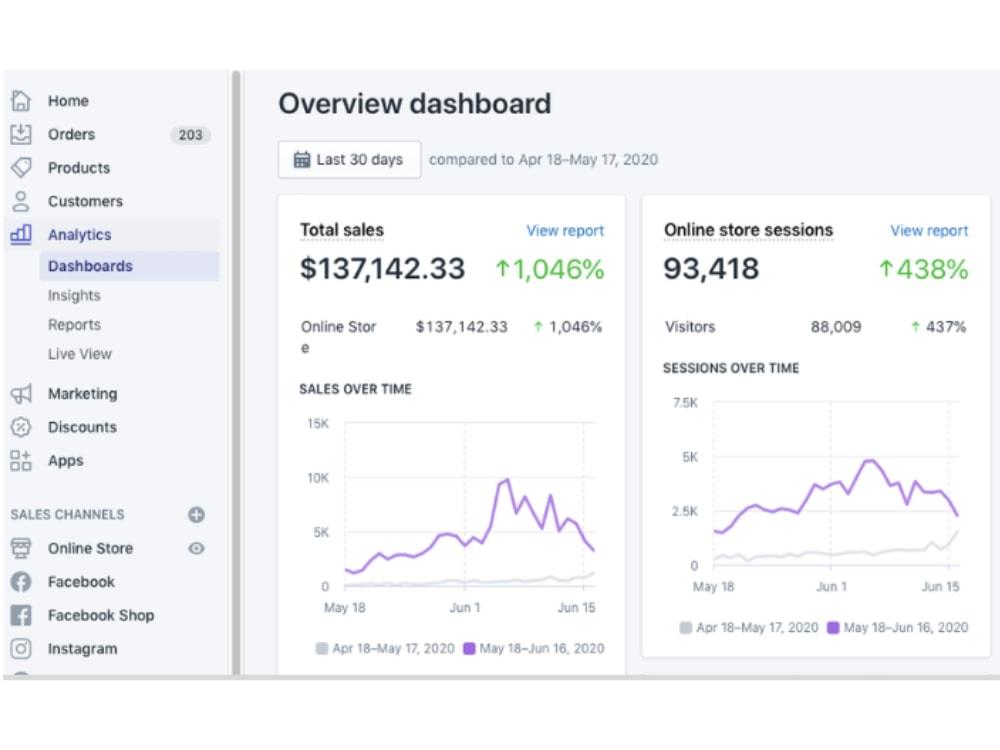This screenshot has width=1000, height=750.
Task: Click the SALES CHANNELS section label
Action: 68,515
